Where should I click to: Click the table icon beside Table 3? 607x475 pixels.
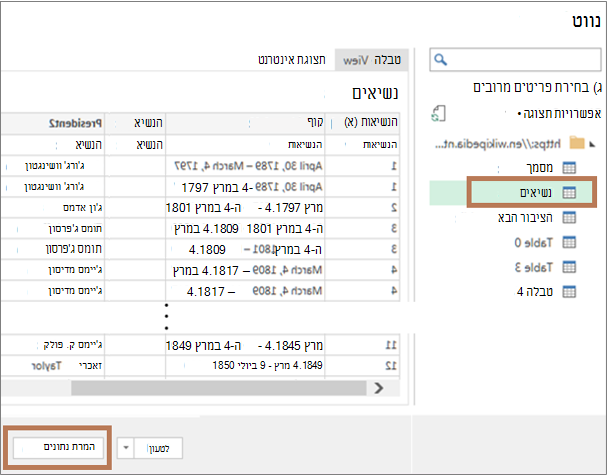click(x=569, y=267)
